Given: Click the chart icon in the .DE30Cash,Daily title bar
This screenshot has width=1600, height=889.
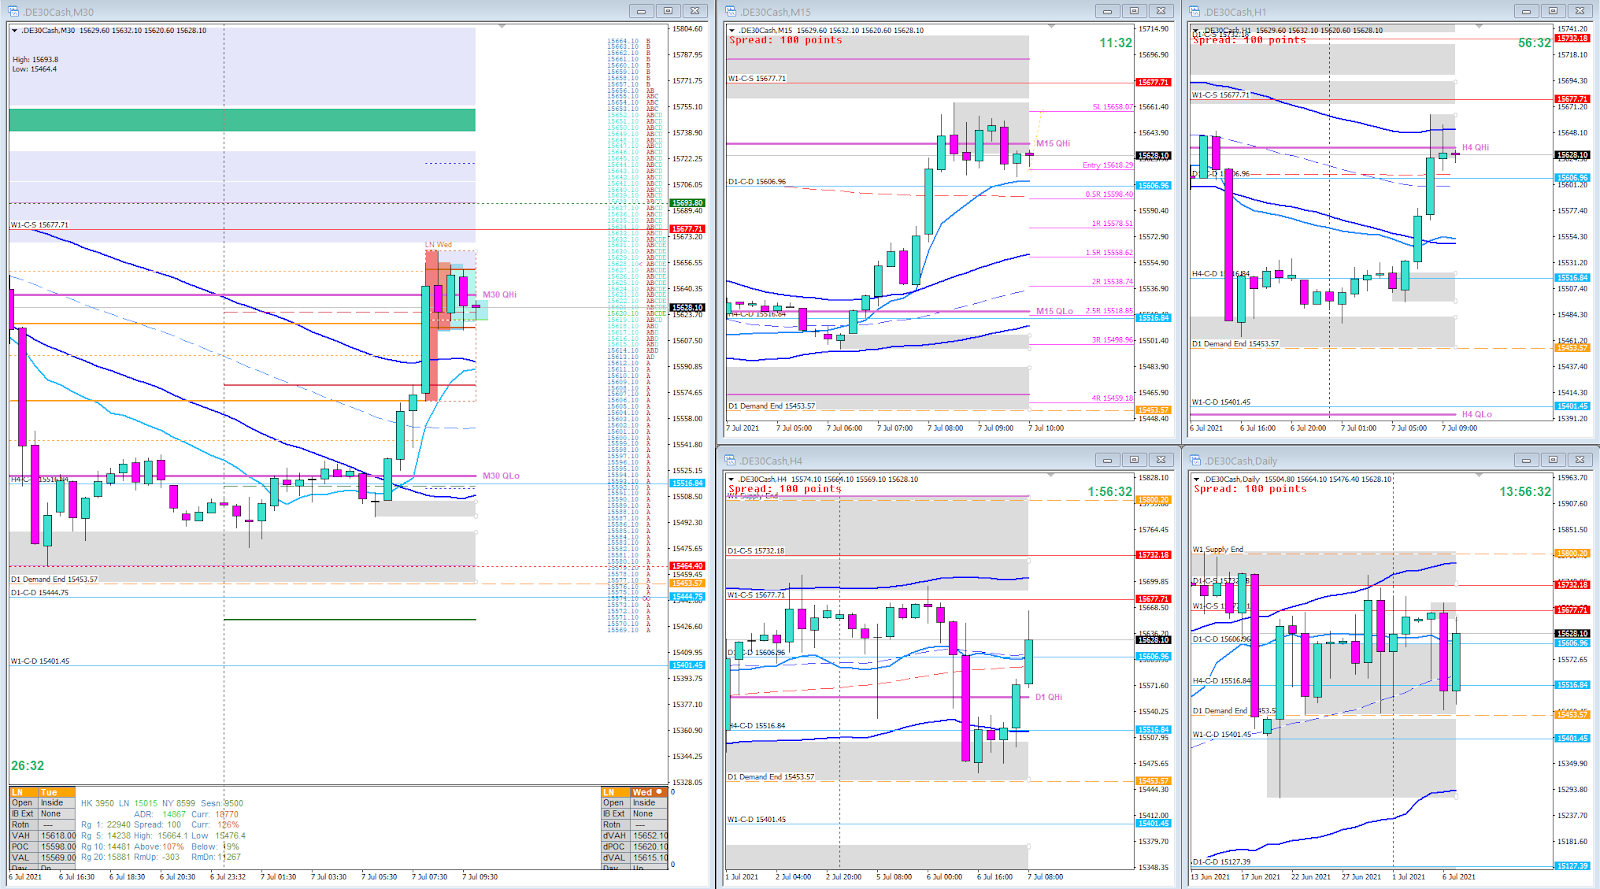Looking at the screenshot, I should click(x=1195, y=460).
